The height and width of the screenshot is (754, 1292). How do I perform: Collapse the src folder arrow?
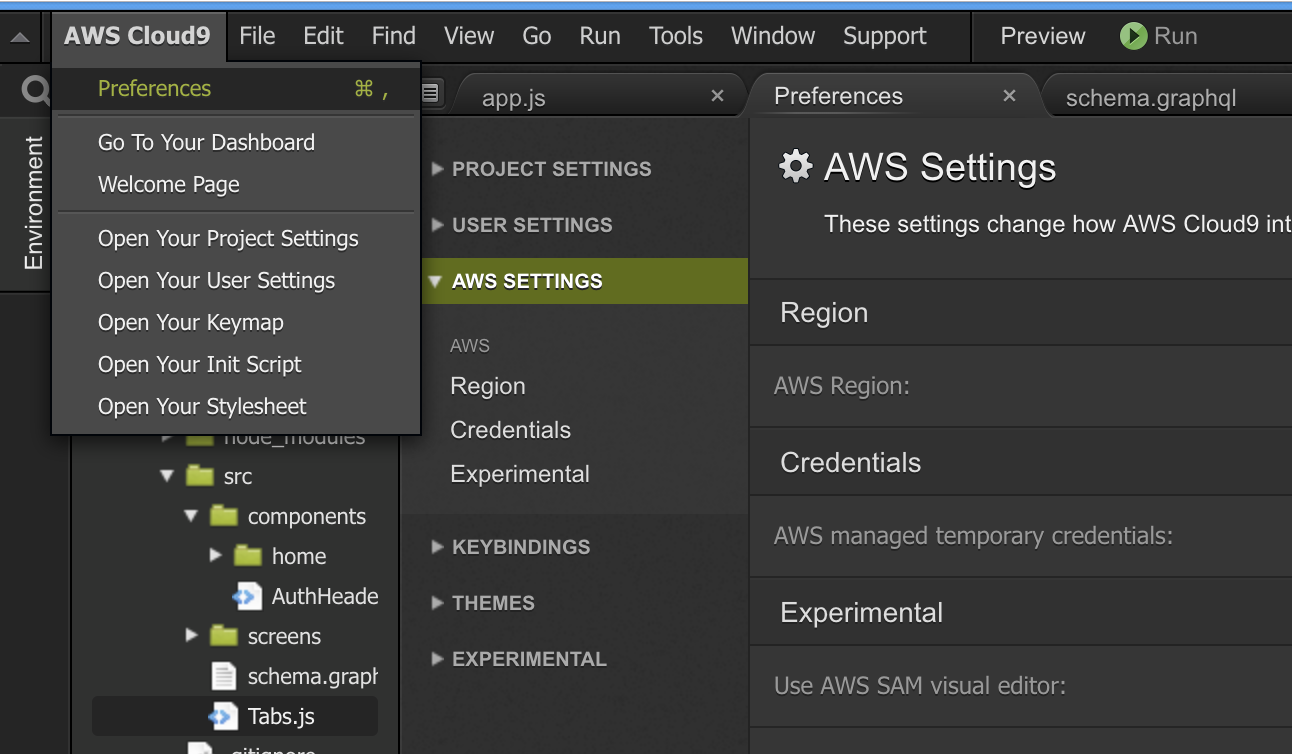coord(167,476)
